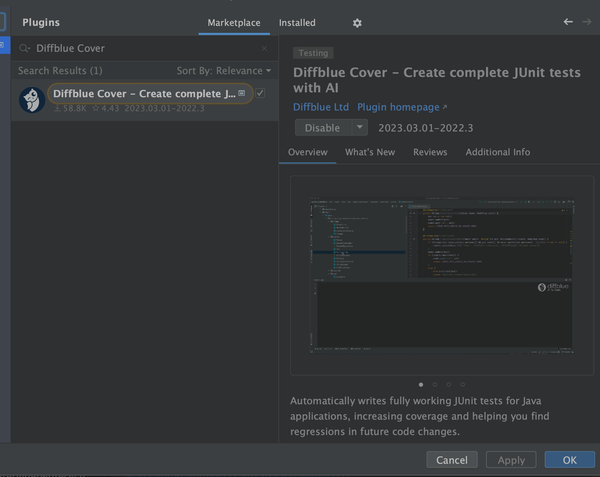The width and height of the screenshot is (600, 477).
Task: Toggle the Diffblue Cover enabled checkbox
Action: (x=260, y=93)
